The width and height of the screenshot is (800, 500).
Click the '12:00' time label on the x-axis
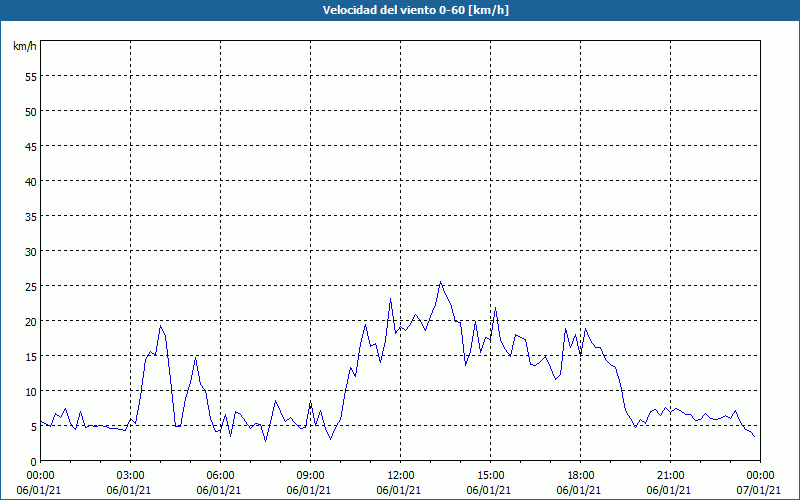[401, 476]
